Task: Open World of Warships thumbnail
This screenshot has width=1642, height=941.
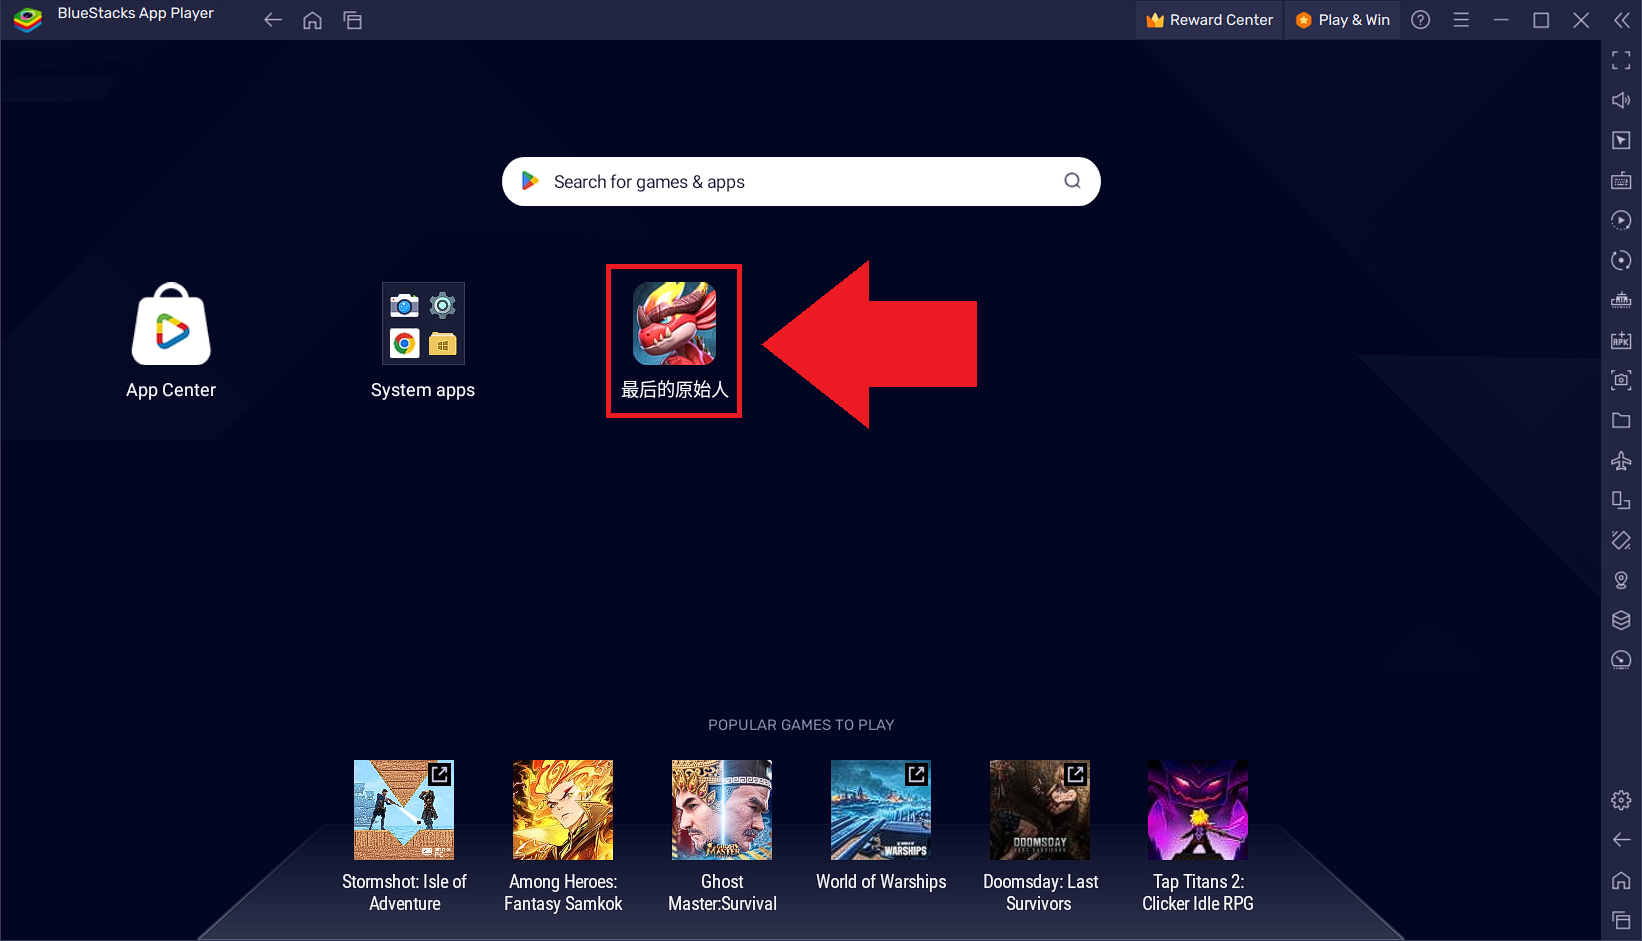Action: pyautogui.click(x=881, y=810)
